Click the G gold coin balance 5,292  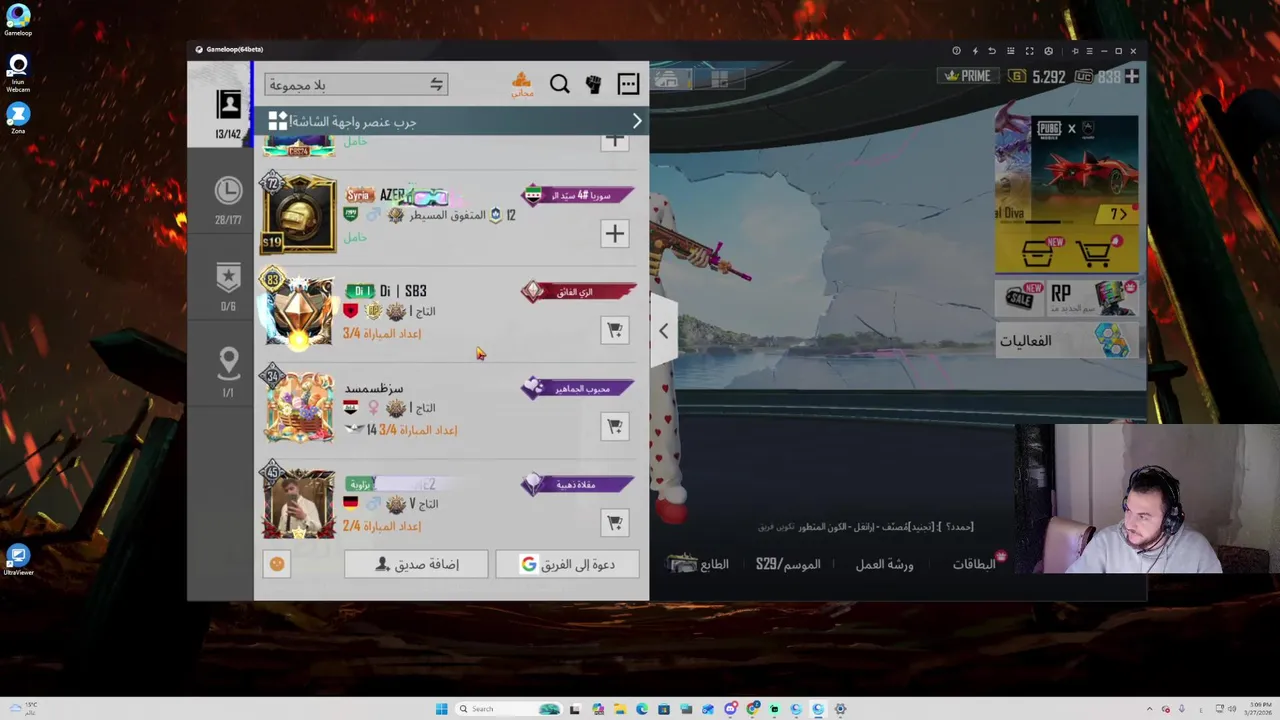(x=1037, y=76)
